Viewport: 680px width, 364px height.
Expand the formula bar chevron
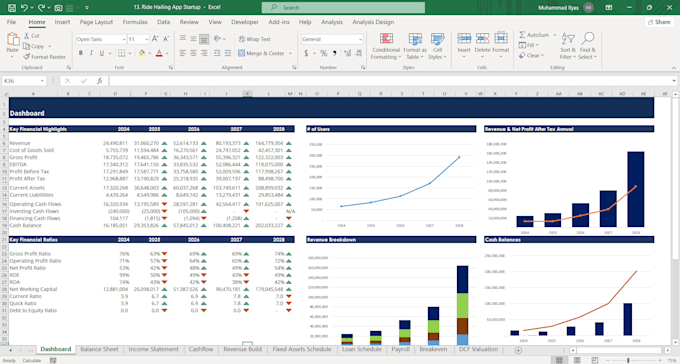click(674, 81)
